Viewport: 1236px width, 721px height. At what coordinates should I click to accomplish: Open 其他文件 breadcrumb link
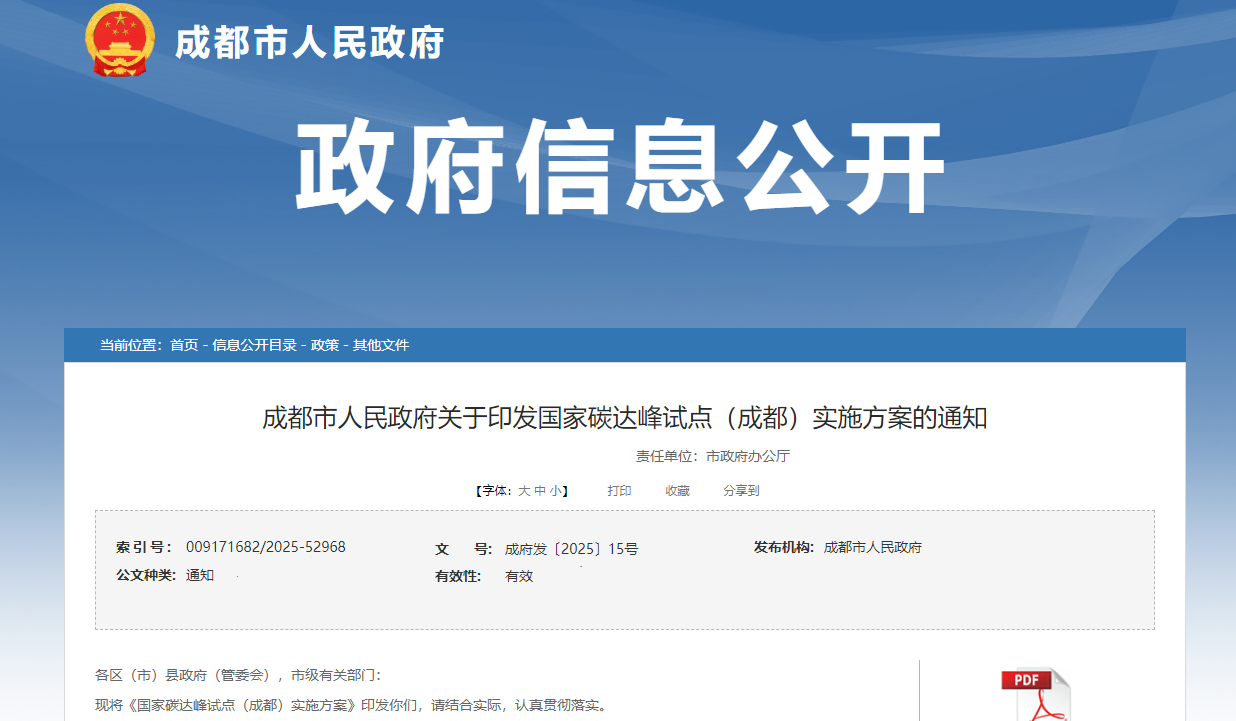pos(381,345)
